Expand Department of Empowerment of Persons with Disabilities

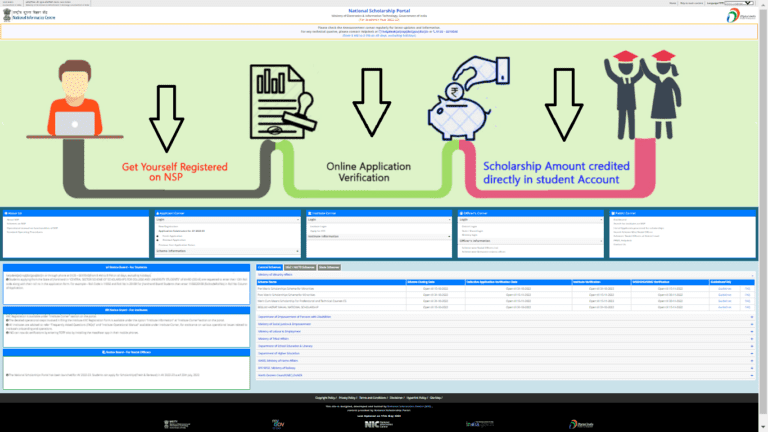click(x=505, y=317)
